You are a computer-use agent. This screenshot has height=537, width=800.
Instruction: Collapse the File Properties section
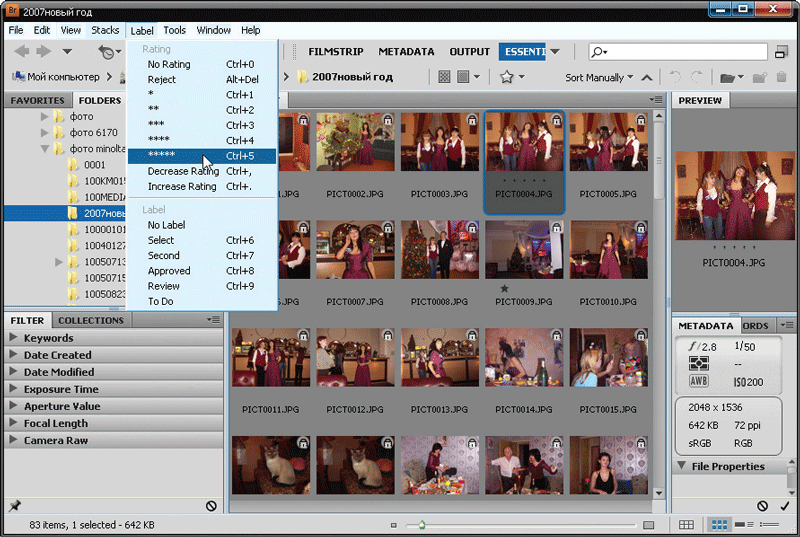682,466
